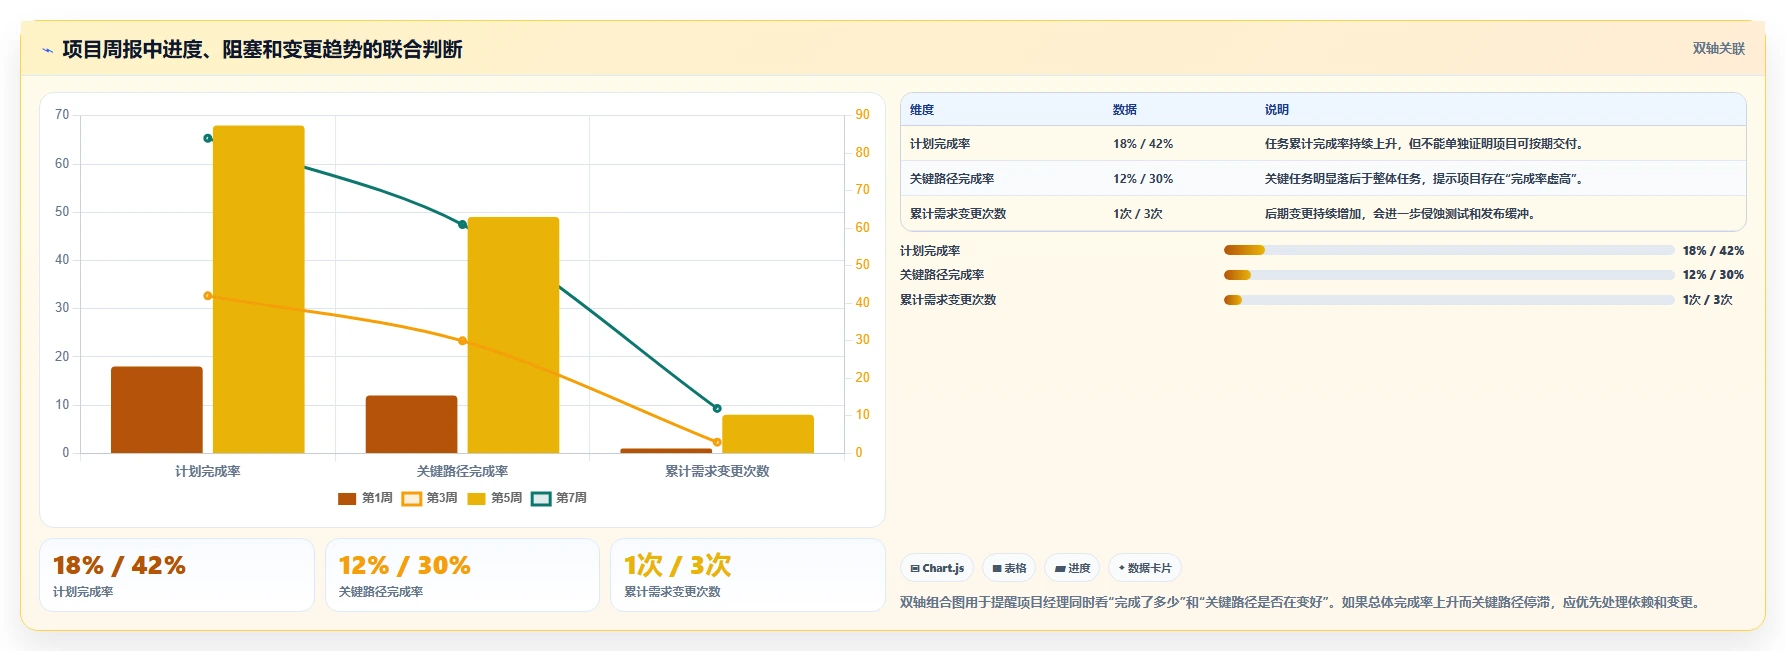The width and height of the screenshot is (1786, 651).
Task: Click the 进度 tag
Action: tap(1072, 568)
